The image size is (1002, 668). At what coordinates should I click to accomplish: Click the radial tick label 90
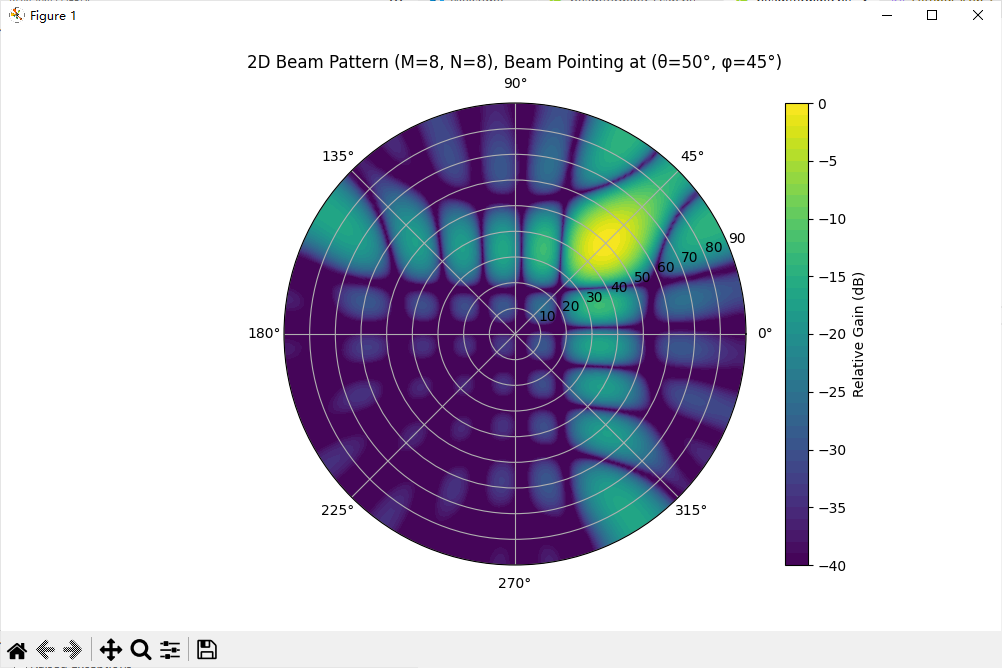[737, 238]
